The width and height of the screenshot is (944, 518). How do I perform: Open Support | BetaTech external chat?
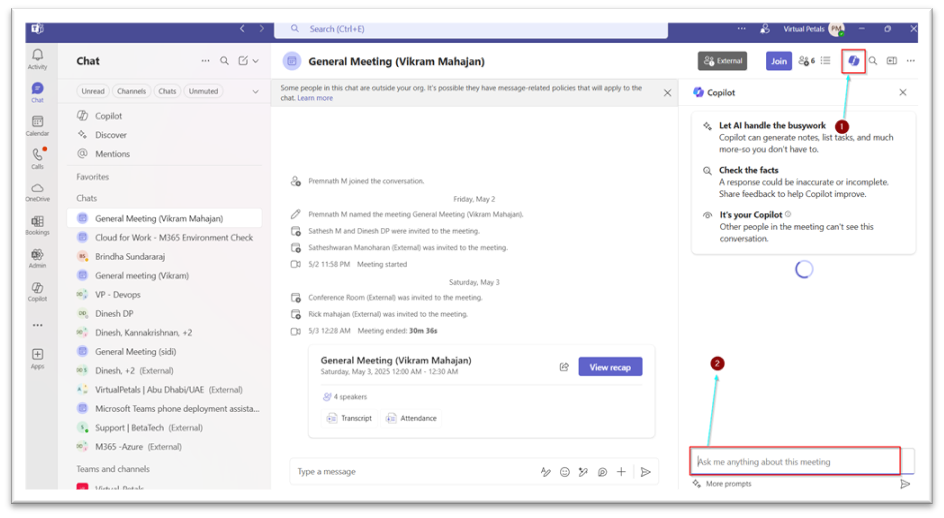[x=164, y=428]
